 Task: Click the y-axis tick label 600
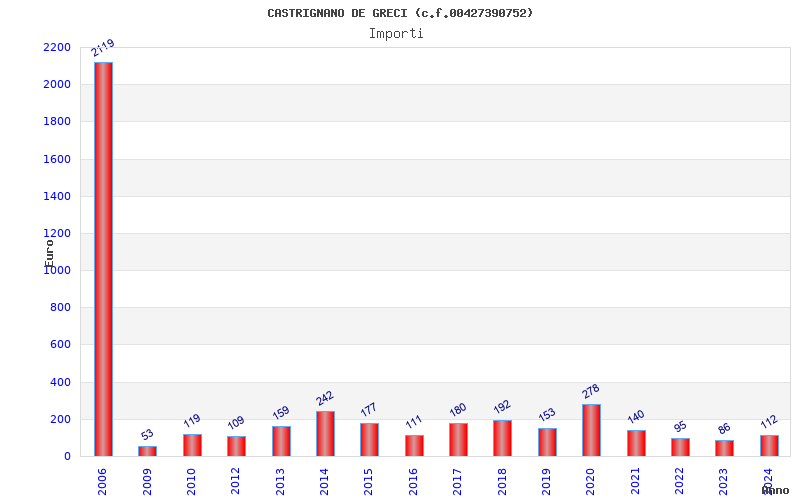point(60,345)
